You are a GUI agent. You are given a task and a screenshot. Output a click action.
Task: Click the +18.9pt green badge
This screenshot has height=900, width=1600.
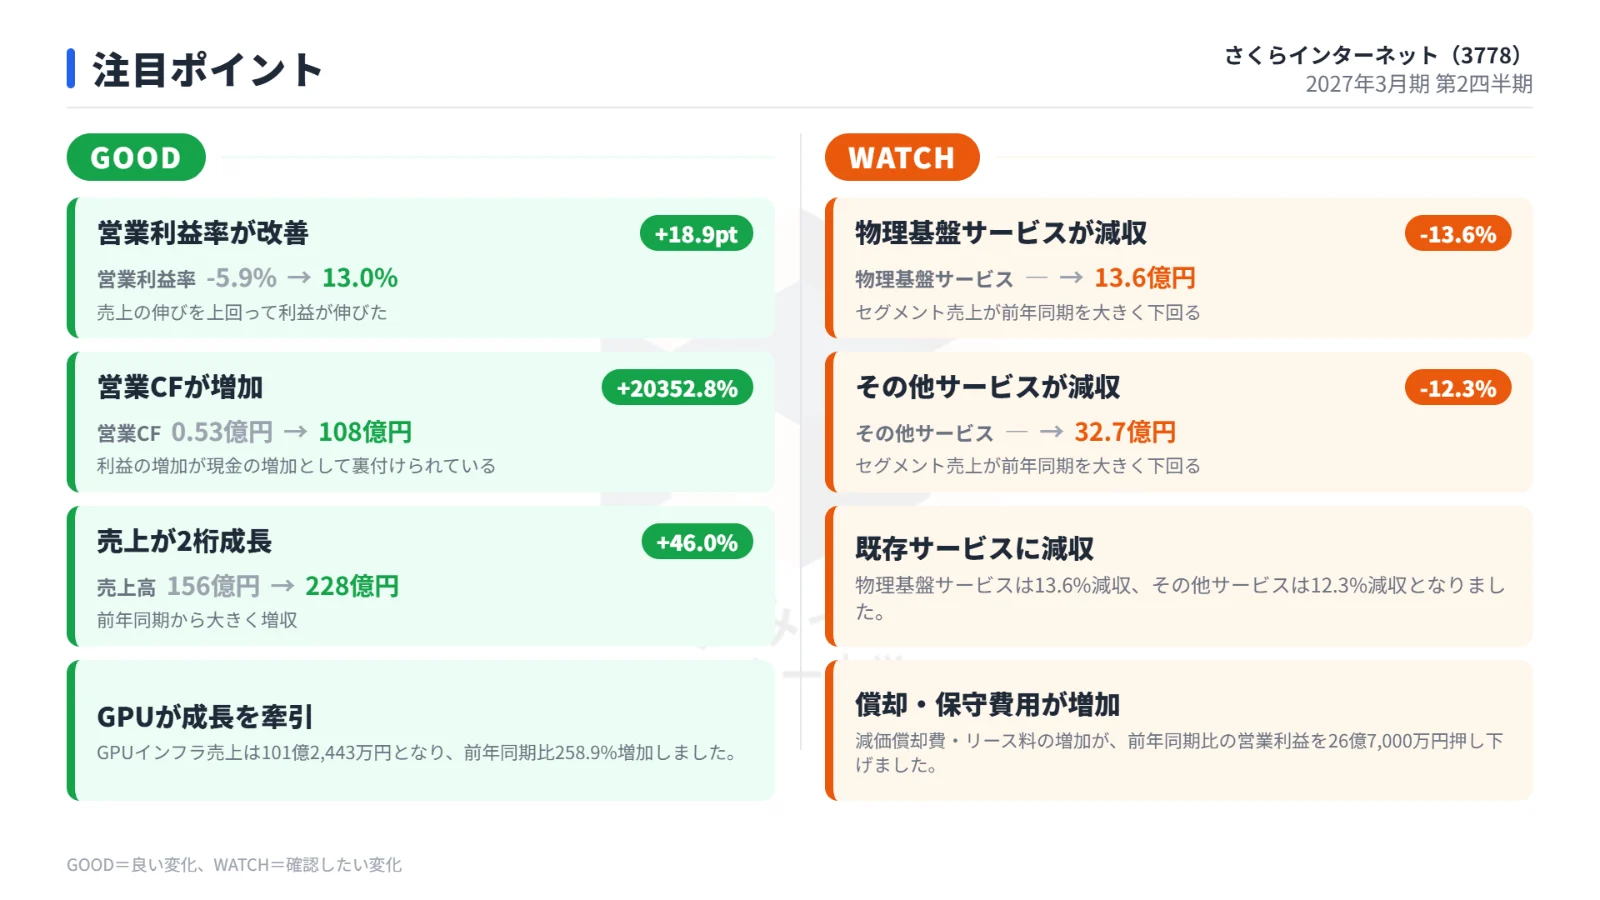pyautogui.click(x=696, y=234)
